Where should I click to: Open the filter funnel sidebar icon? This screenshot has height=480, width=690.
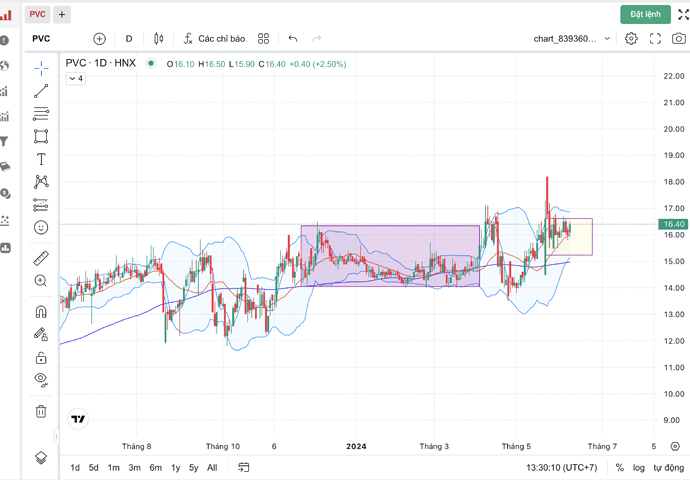[x=4, y=142]
